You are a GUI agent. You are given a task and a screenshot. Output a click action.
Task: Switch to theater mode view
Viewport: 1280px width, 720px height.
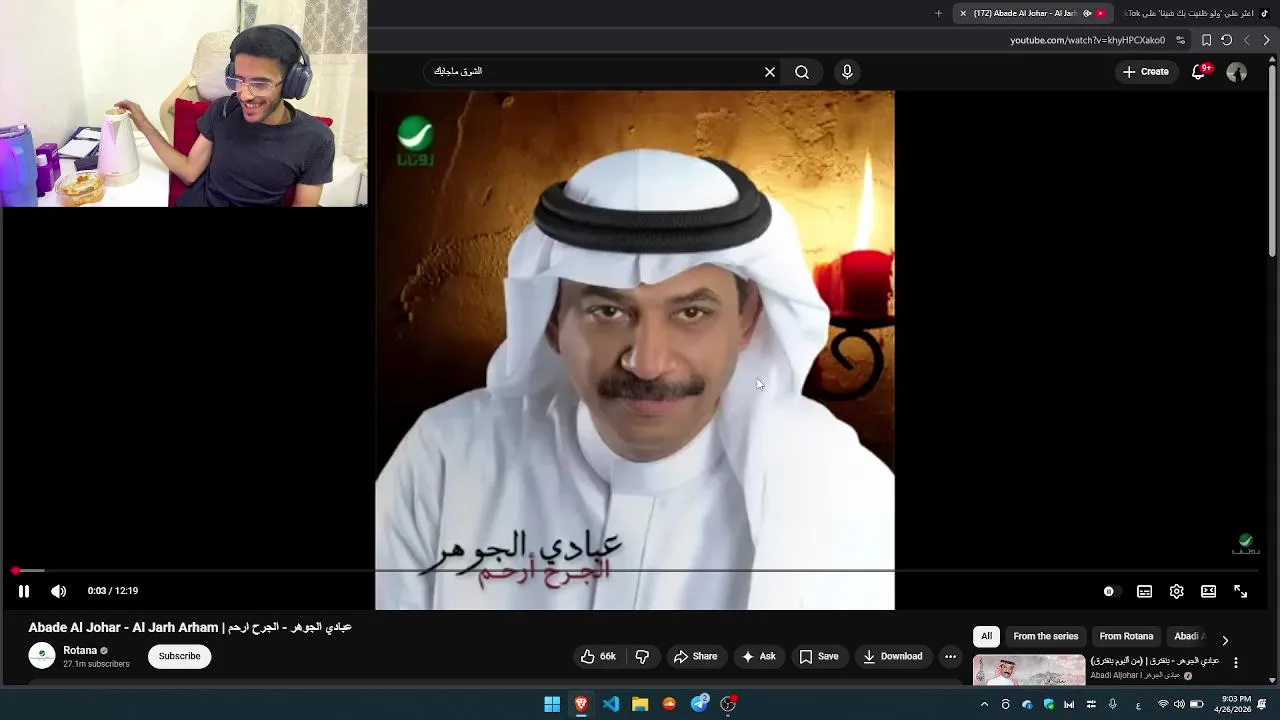click(x=1209, y=592)
